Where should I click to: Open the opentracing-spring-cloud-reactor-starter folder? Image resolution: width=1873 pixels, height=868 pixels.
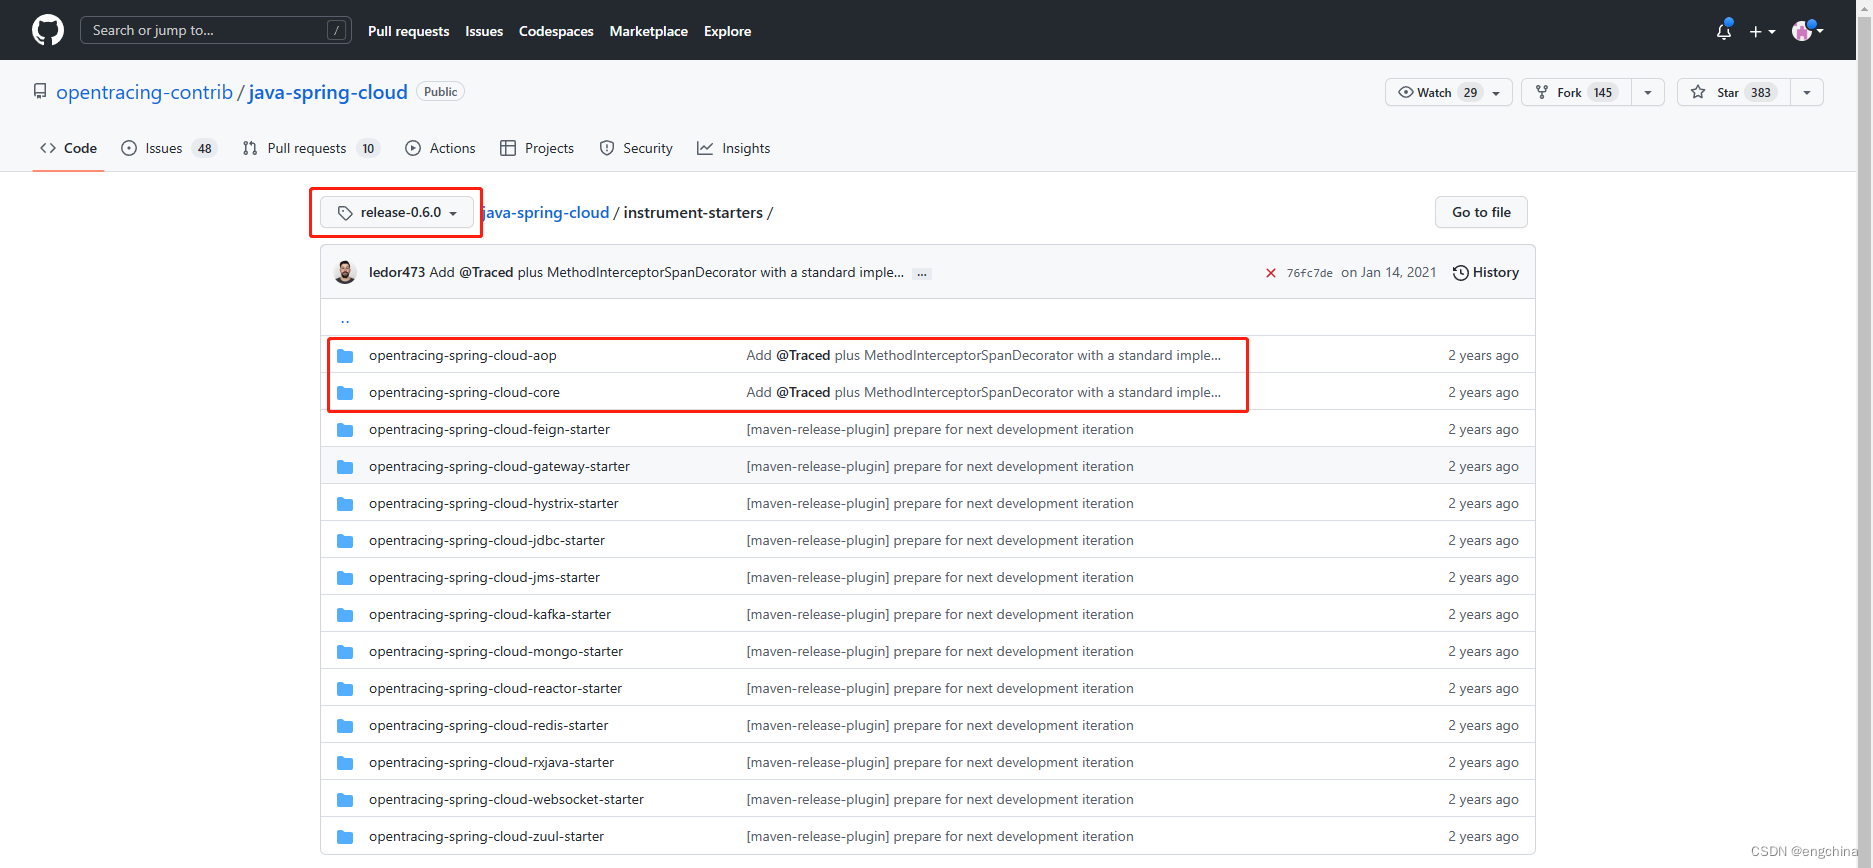(x=495, y=688)
